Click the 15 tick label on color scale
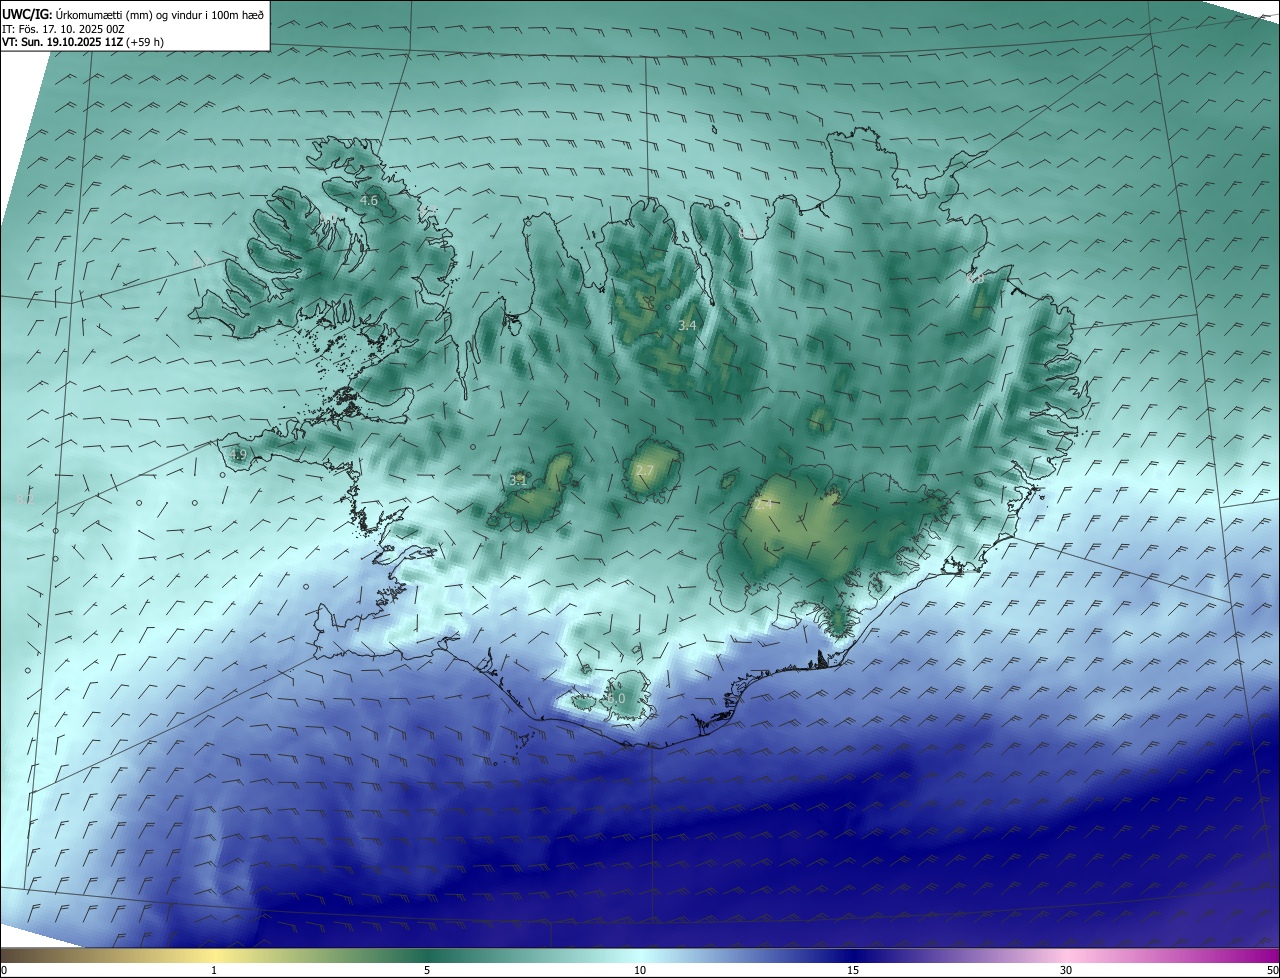1280x978 pixels. click(853, 970)
